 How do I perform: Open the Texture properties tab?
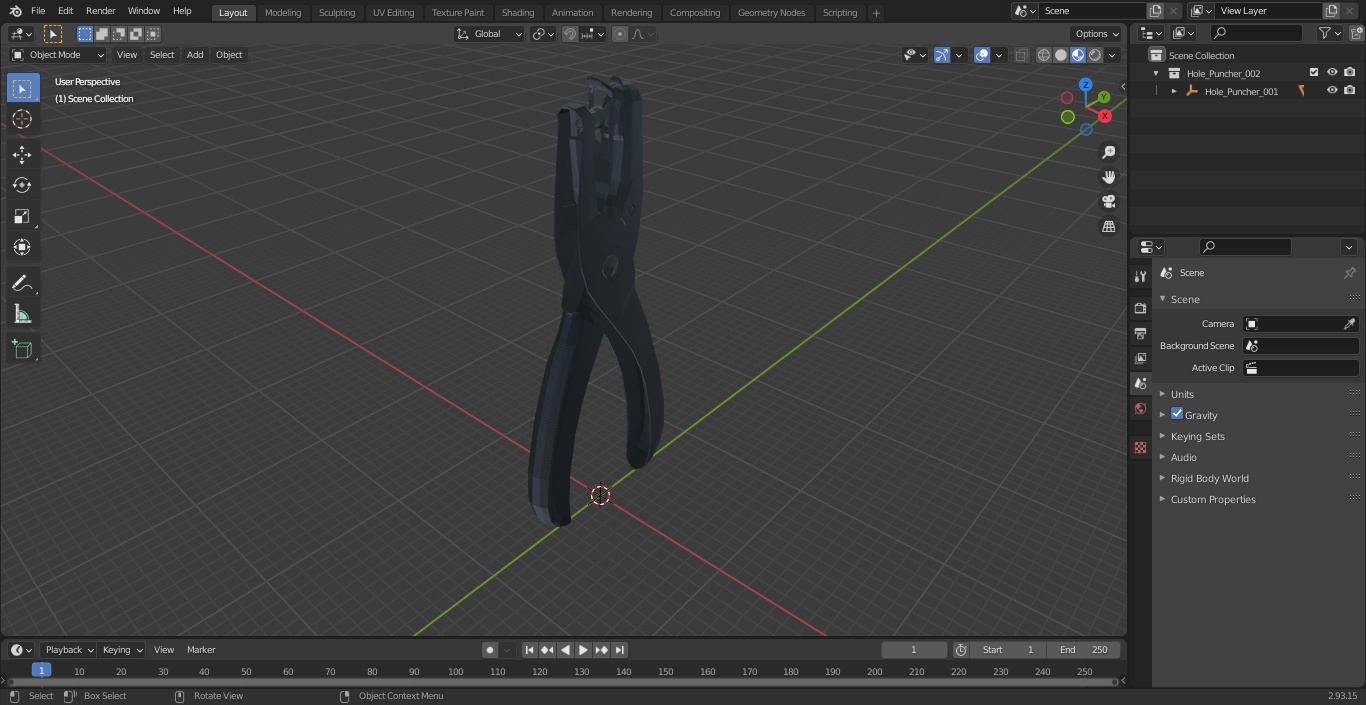tap(1140, 448)
